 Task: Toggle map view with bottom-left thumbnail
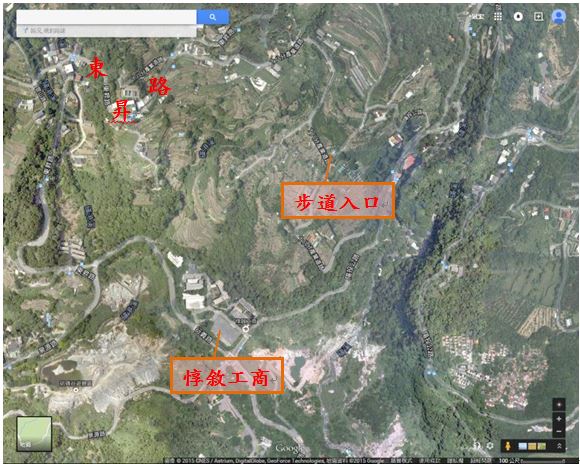[x=34, y=434]
